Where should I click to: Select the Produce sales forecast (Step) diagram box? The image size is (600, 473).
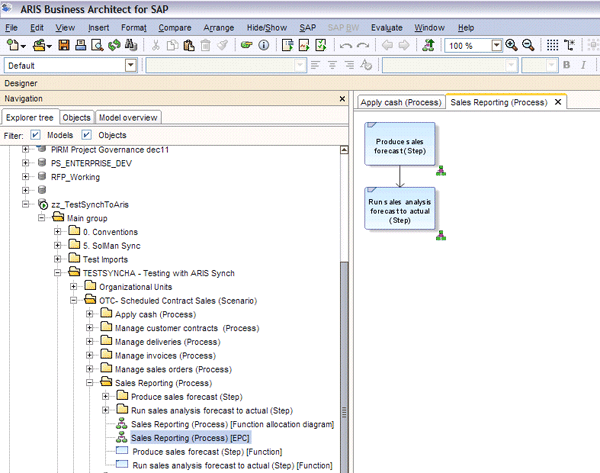[x=399, y=144]
